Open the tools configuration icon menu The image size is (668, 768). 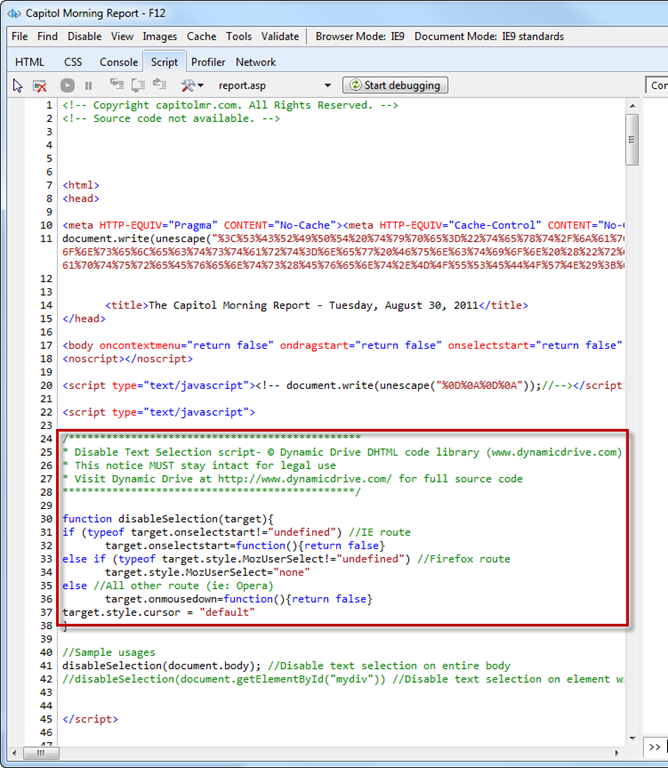point(191,86)
